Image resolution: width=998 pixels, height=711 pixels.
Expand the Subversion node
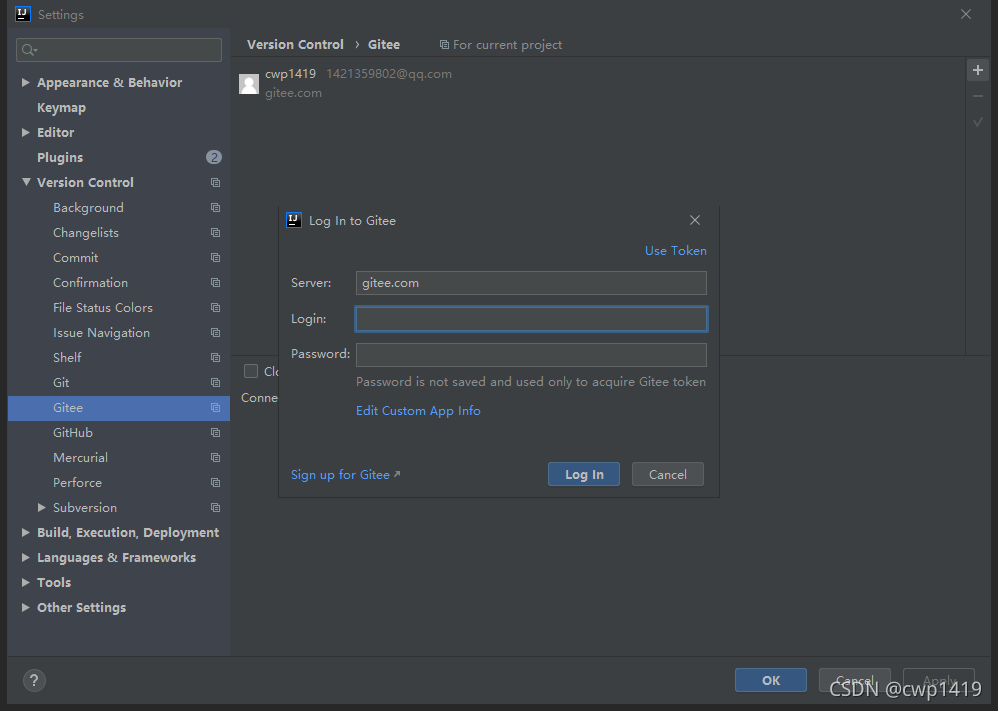point(41,507)
